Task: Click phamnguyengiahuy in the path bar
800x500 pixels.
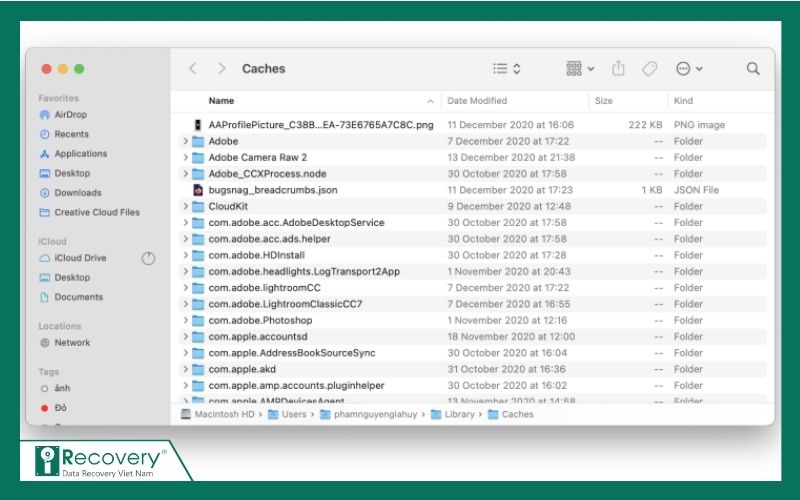Action: [x=368, y=414]
